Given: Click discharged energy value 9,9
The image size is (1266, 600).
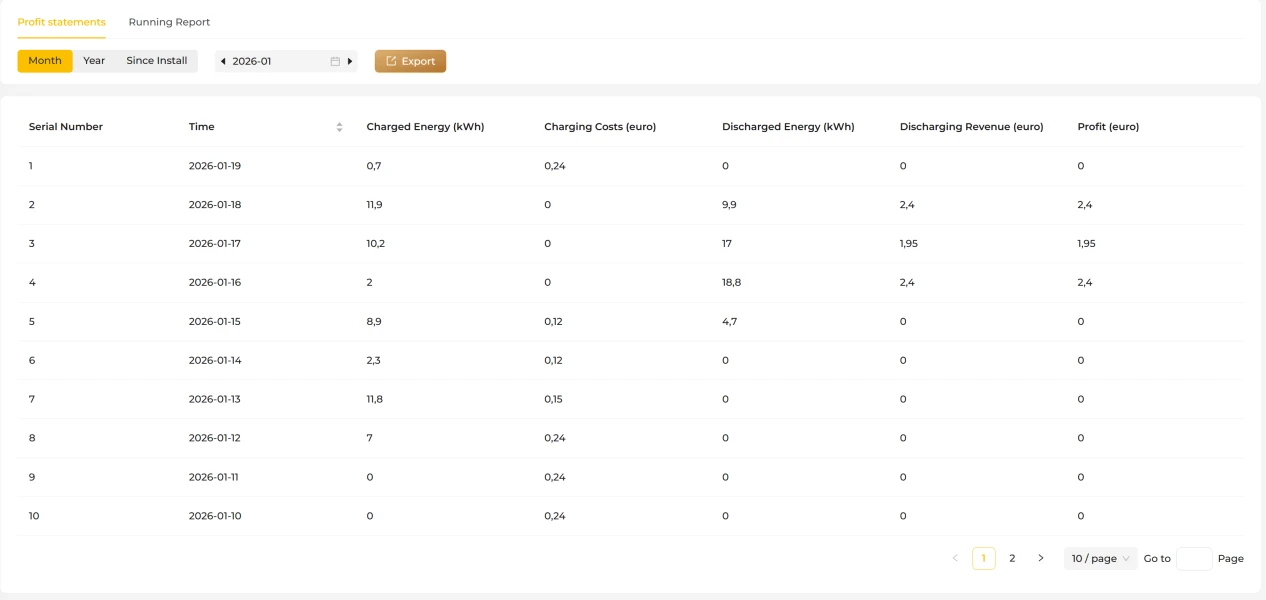Looking at the screenshot, I should tap(729, 205).
